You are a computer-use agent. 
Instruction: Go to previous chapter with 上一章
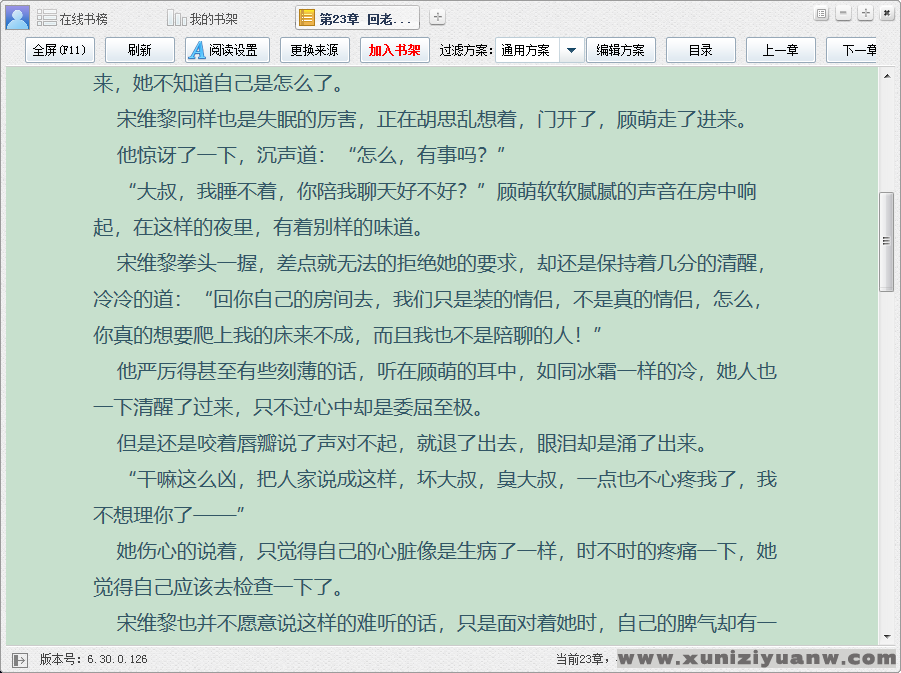[x=780, y=50]
